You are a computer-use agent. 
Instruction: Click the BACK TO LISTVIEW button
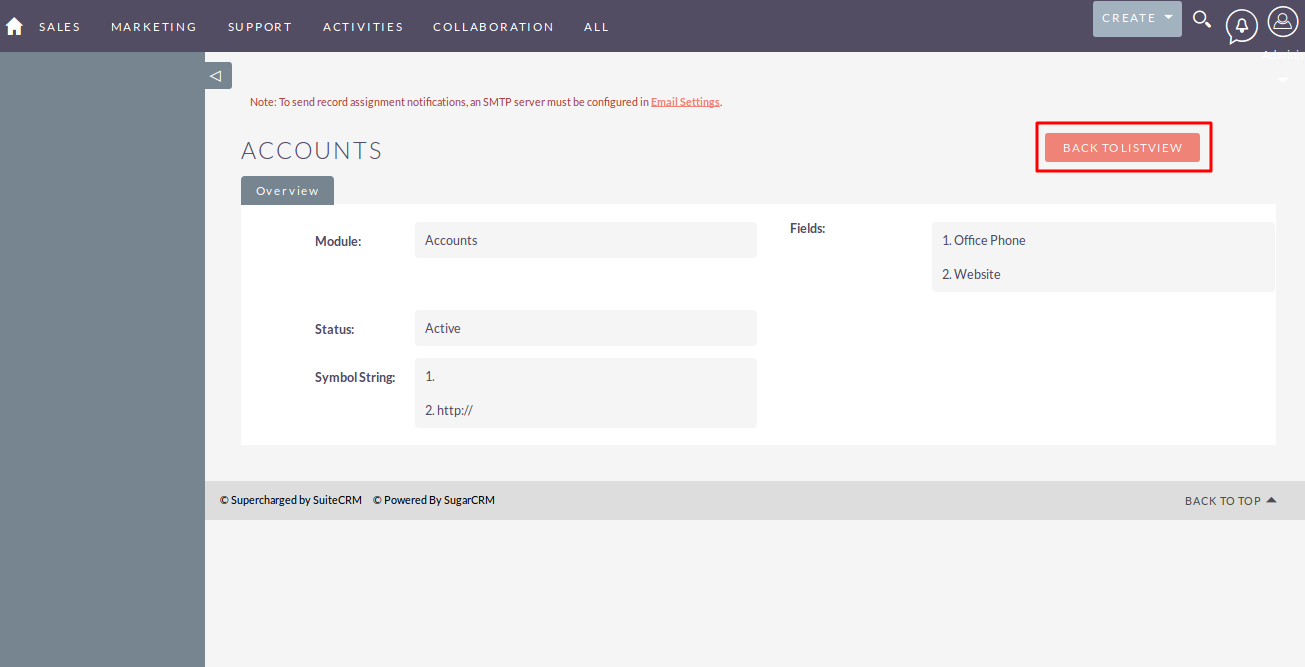point(1122,147)
